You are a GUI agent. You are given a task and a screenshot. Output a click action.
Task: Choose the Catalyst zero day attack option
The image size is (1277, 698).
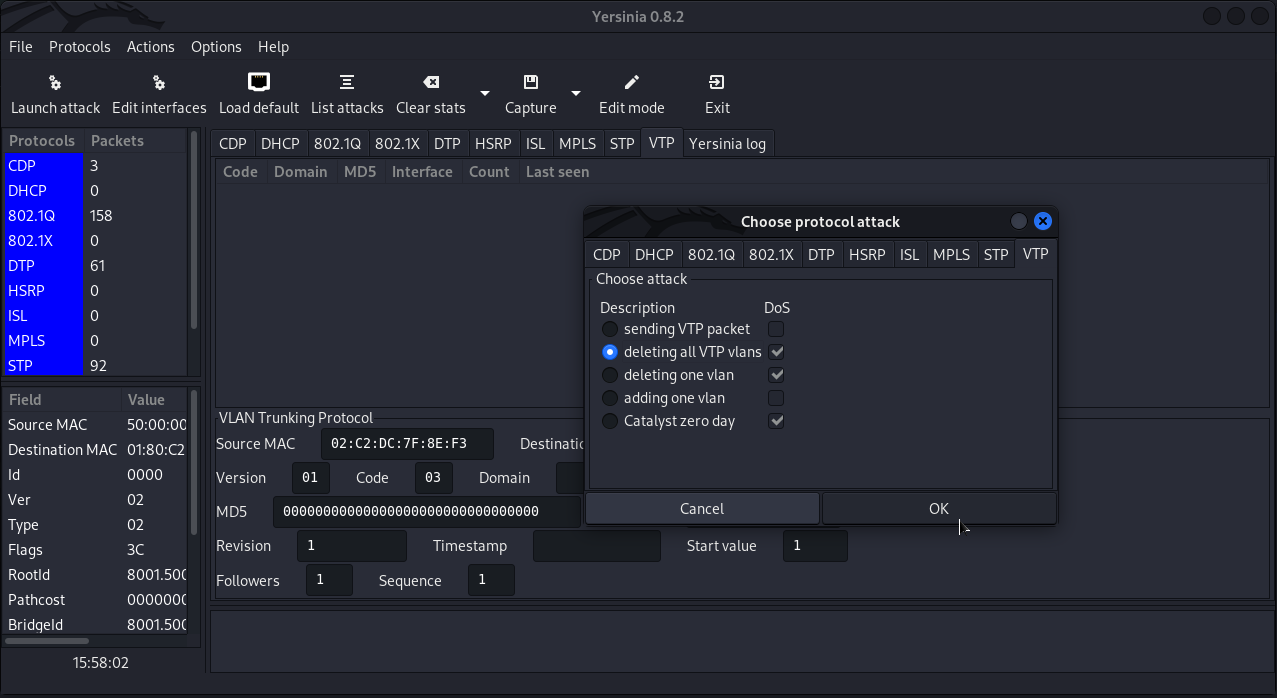(x=609, y=421)
